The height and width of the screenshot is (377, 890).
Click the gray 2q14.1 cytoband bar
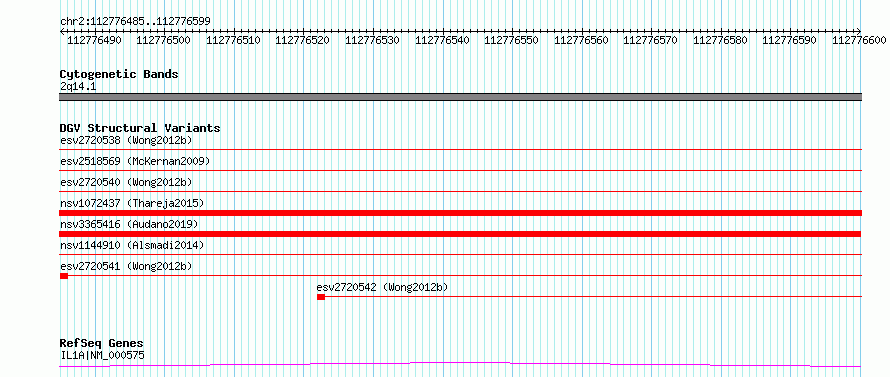click(460, 97)
